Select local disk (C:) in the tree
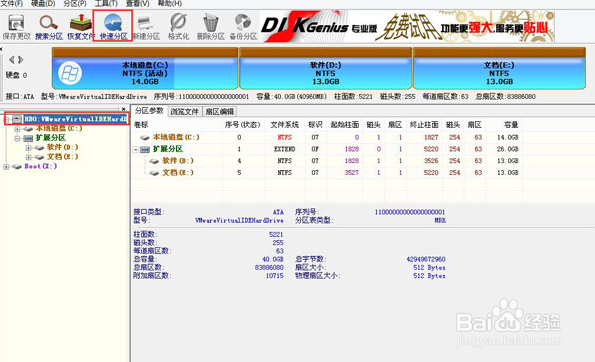Screen dimensions: 595x362 [x=59, y=128]
